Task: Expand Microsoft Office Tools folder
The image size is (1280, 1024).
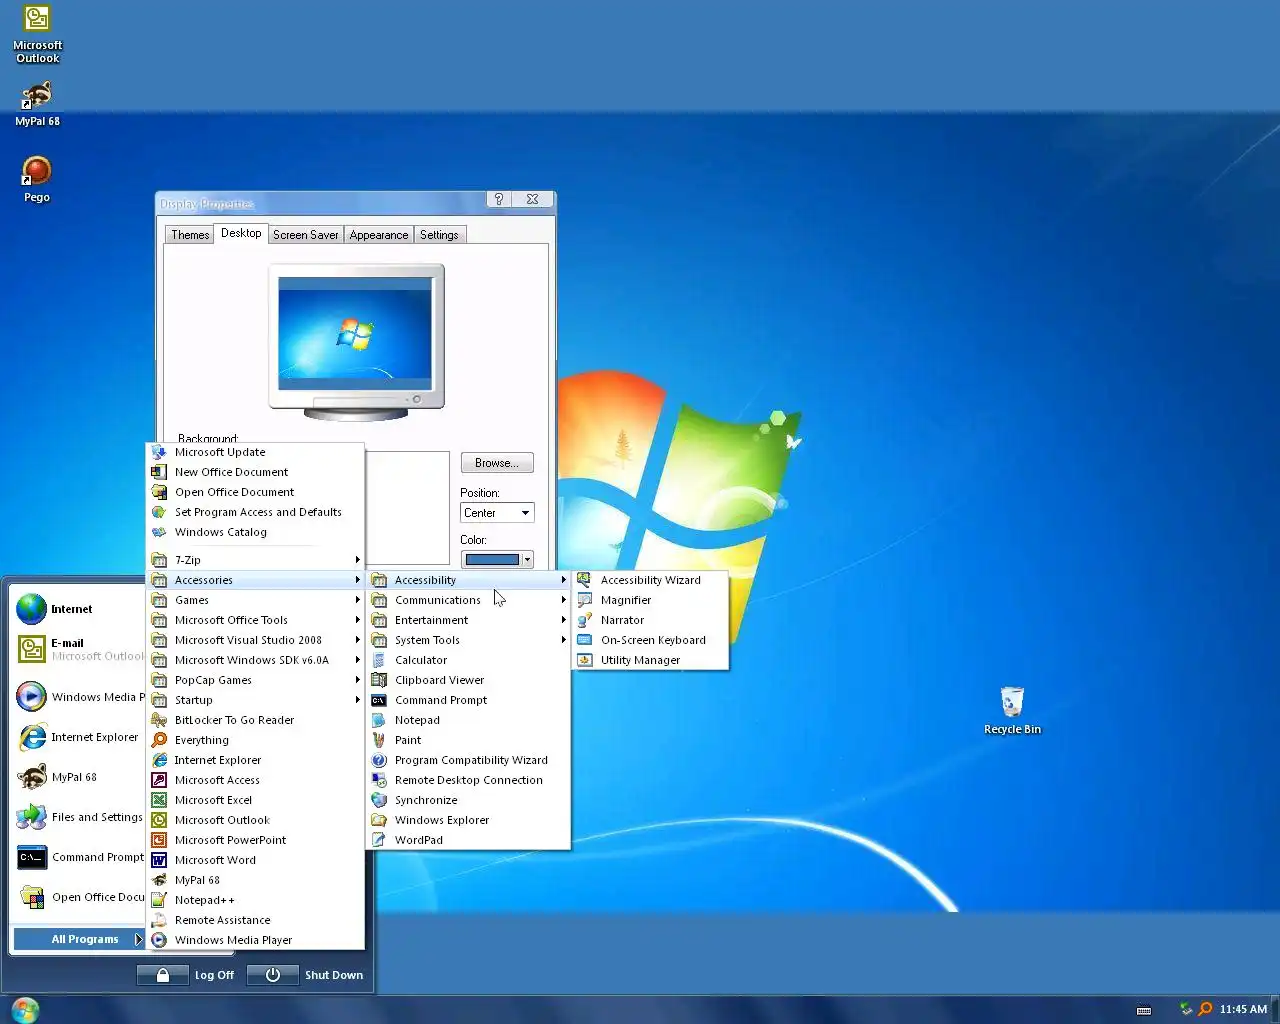Action: point(255,620)
